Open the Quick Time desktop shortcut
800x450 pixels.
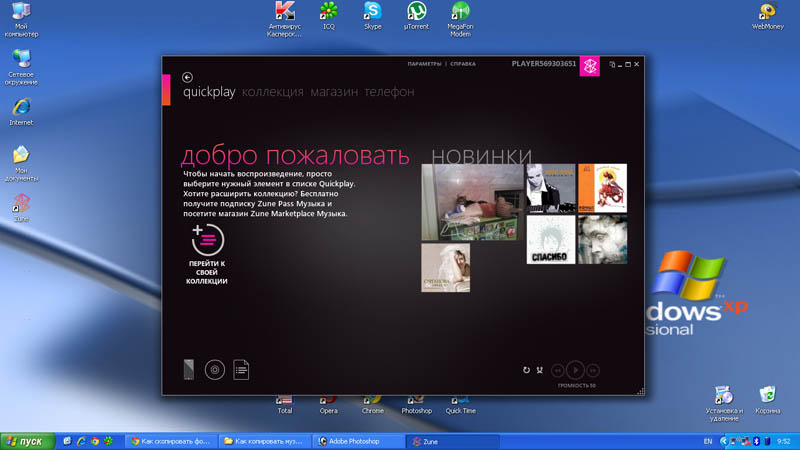point(460,406)
